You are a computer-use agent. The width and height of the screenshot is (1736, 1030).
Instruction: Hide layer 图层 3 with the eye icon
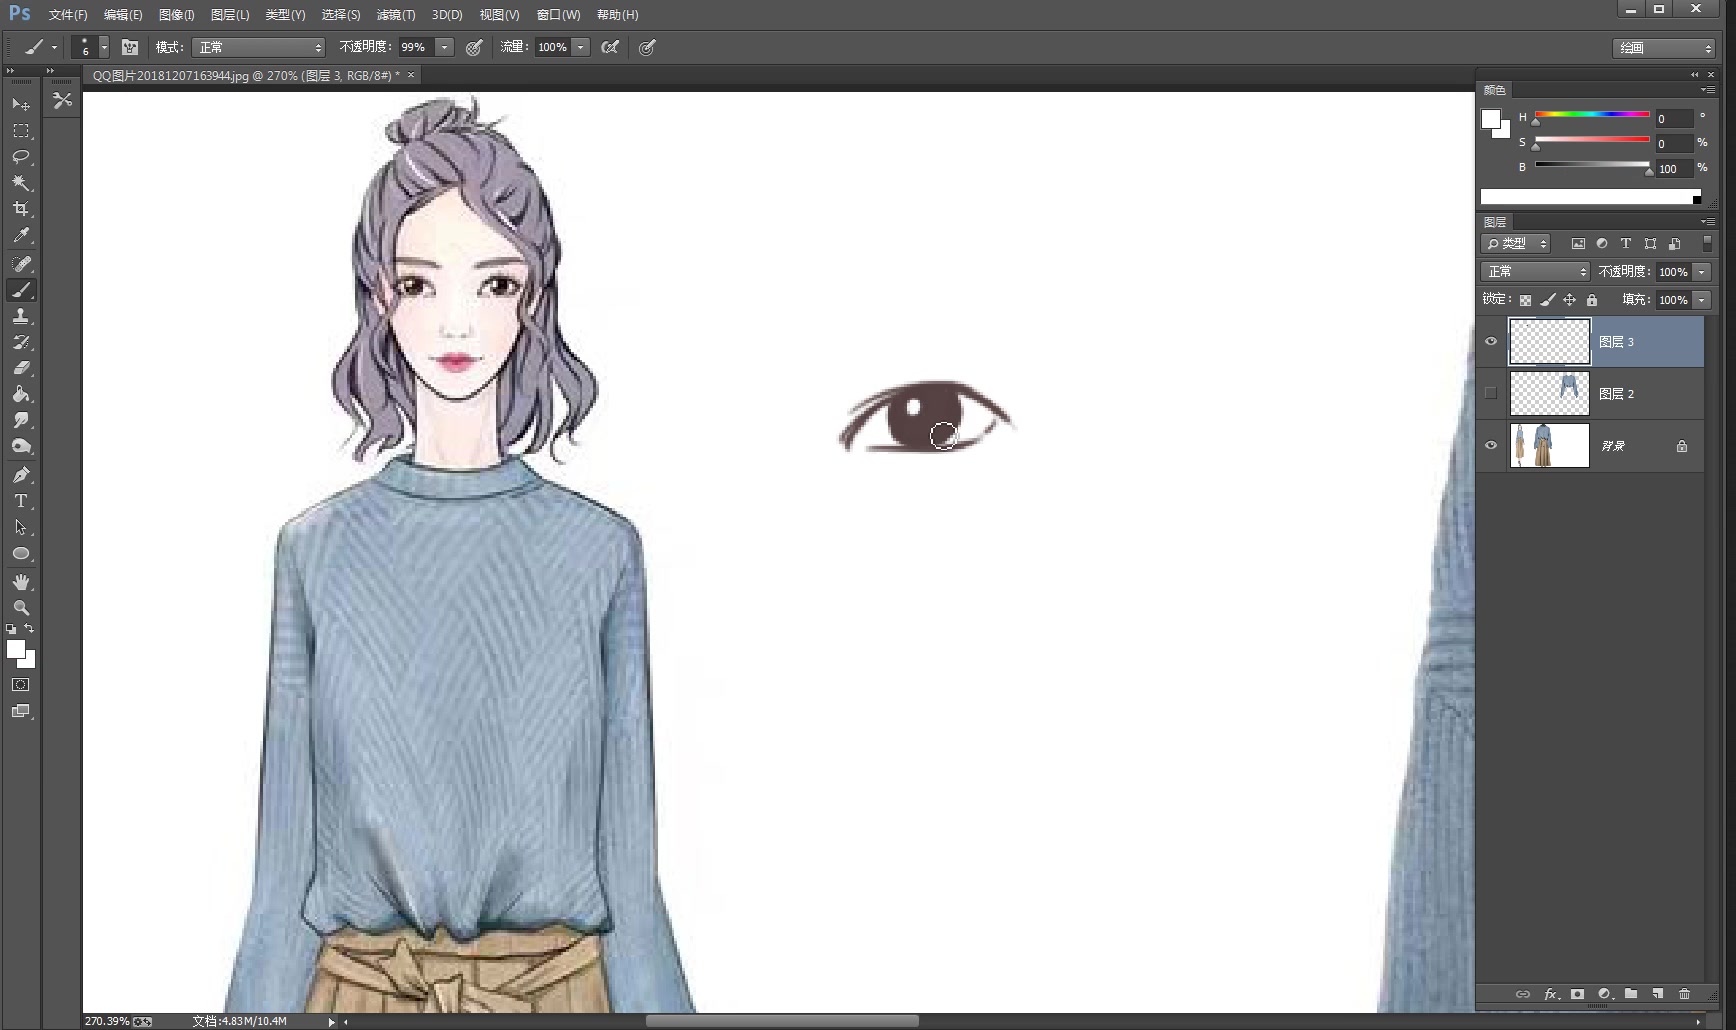(x=1491, y=342)
